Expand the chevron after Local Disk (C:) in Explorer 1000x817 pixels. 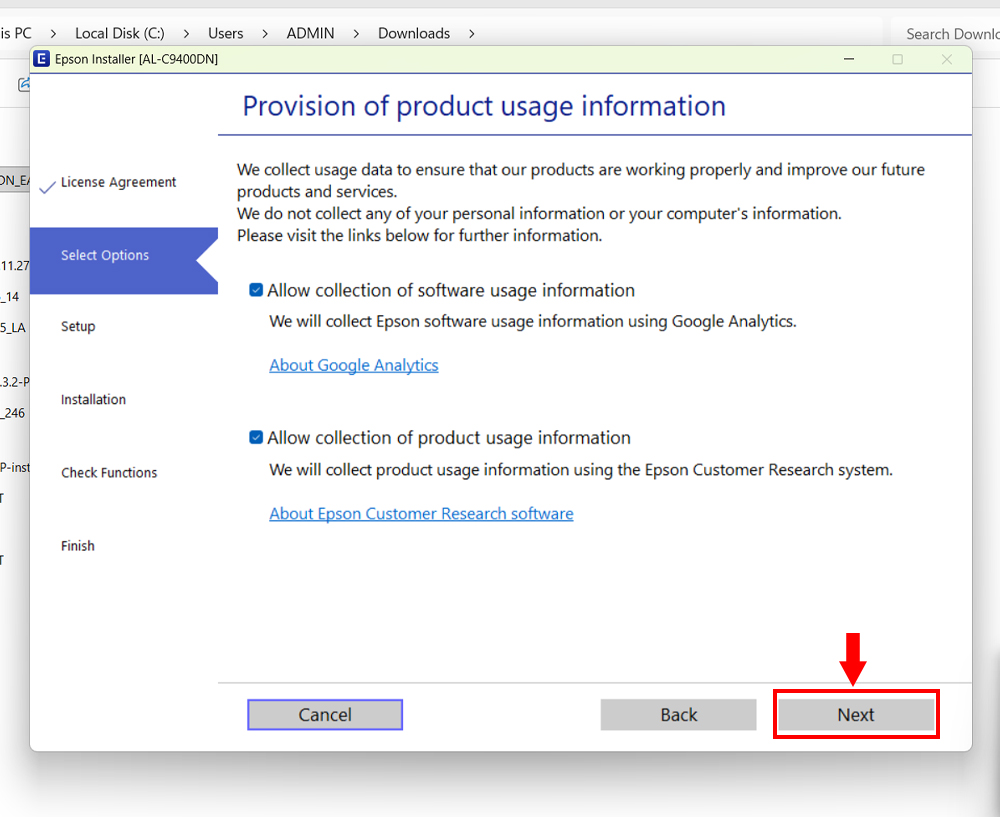point(186,34)
